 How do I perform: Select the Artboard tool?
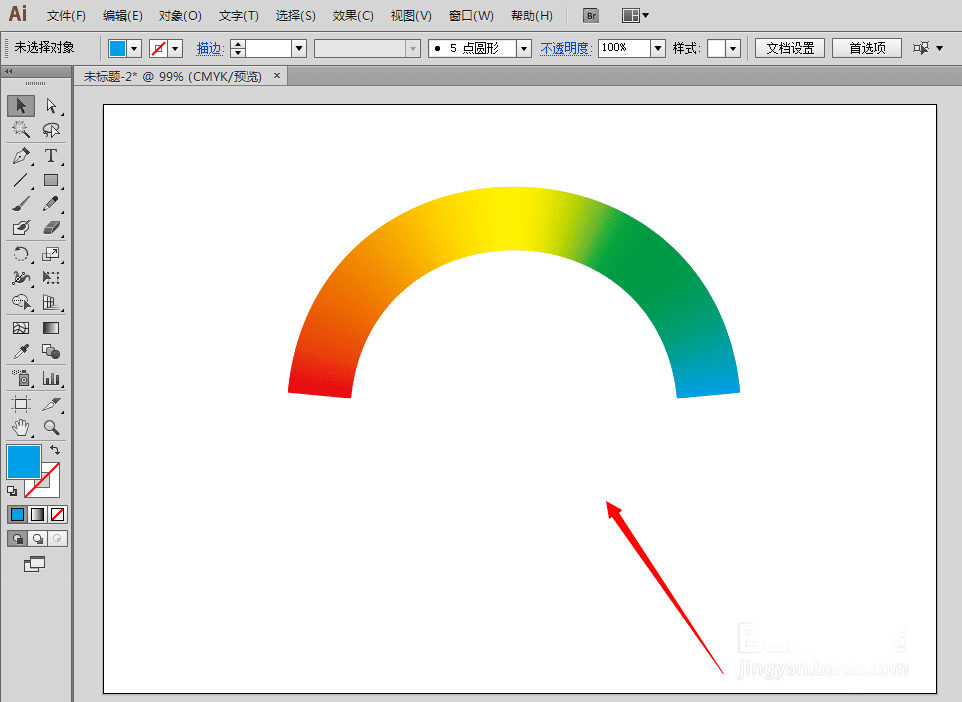21,404
